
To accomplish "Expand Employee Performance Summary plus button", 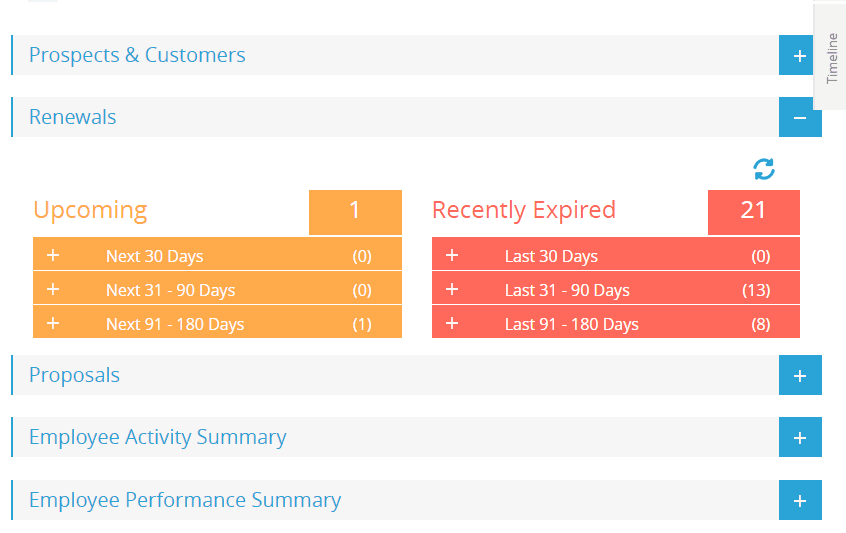I will (799, 501).
